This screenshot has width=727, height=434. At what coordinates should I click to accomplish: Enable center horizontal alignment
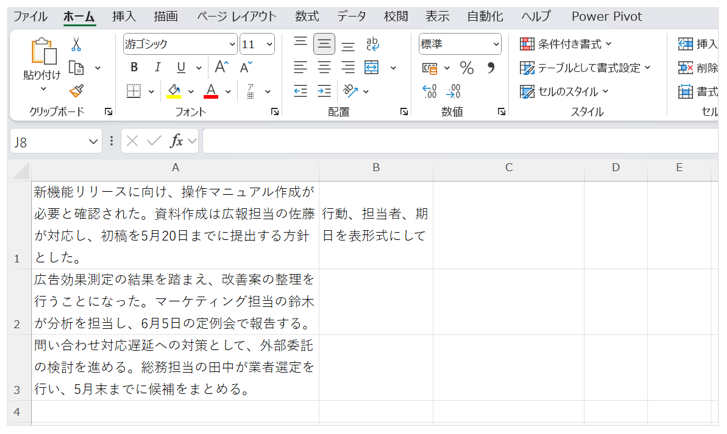324,67
